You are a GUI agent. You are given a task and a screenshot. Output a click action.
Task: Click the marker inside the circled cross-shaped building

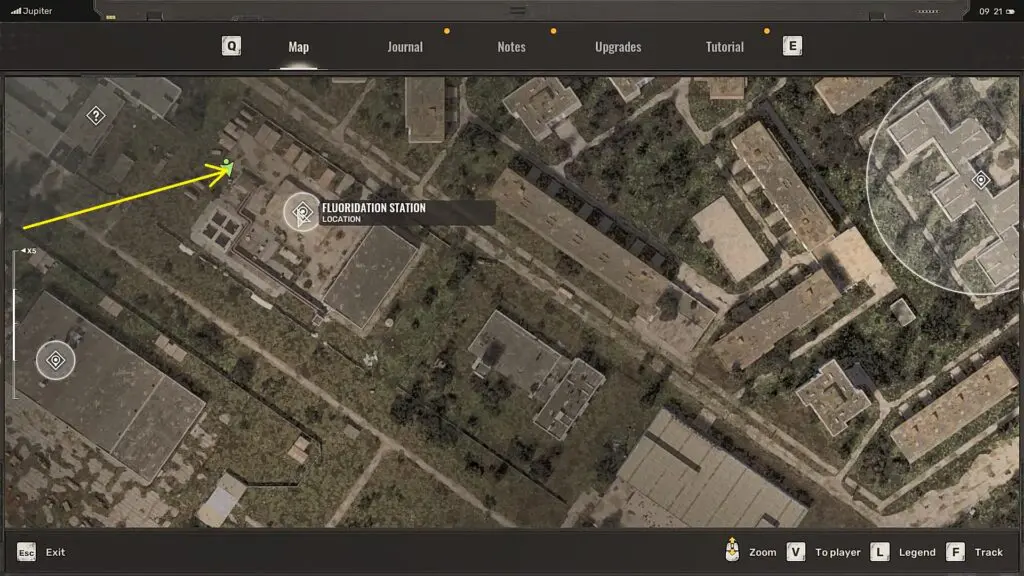click(x=980, y=180)
